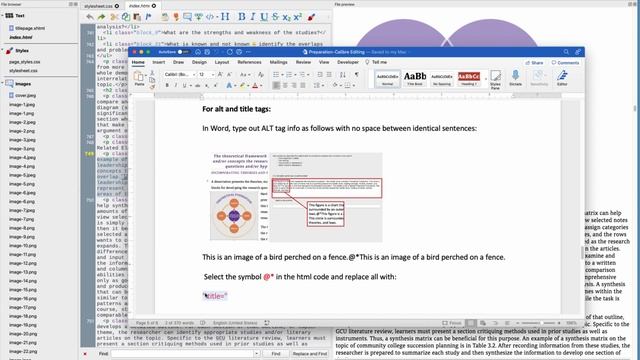Viewport: 640px width, 360px height.
Task: Click Heading H icon in Calibre toolbar
Action: point(225,17)
